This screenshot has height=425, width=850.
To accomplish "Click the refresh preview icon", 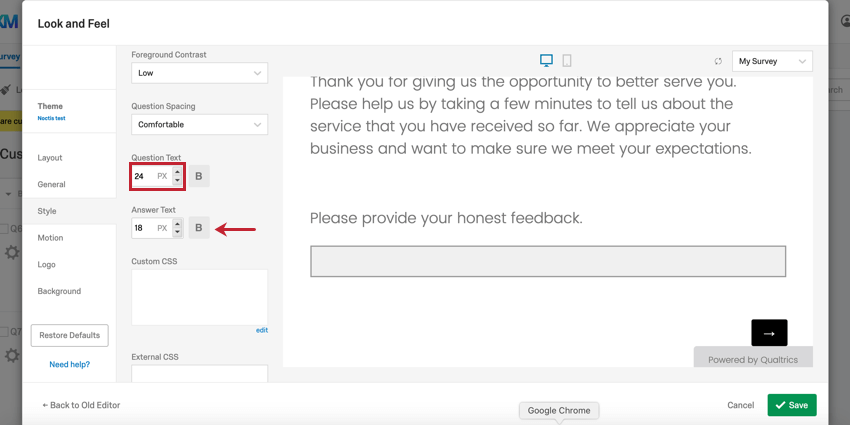I will click(x=718, y=61).
